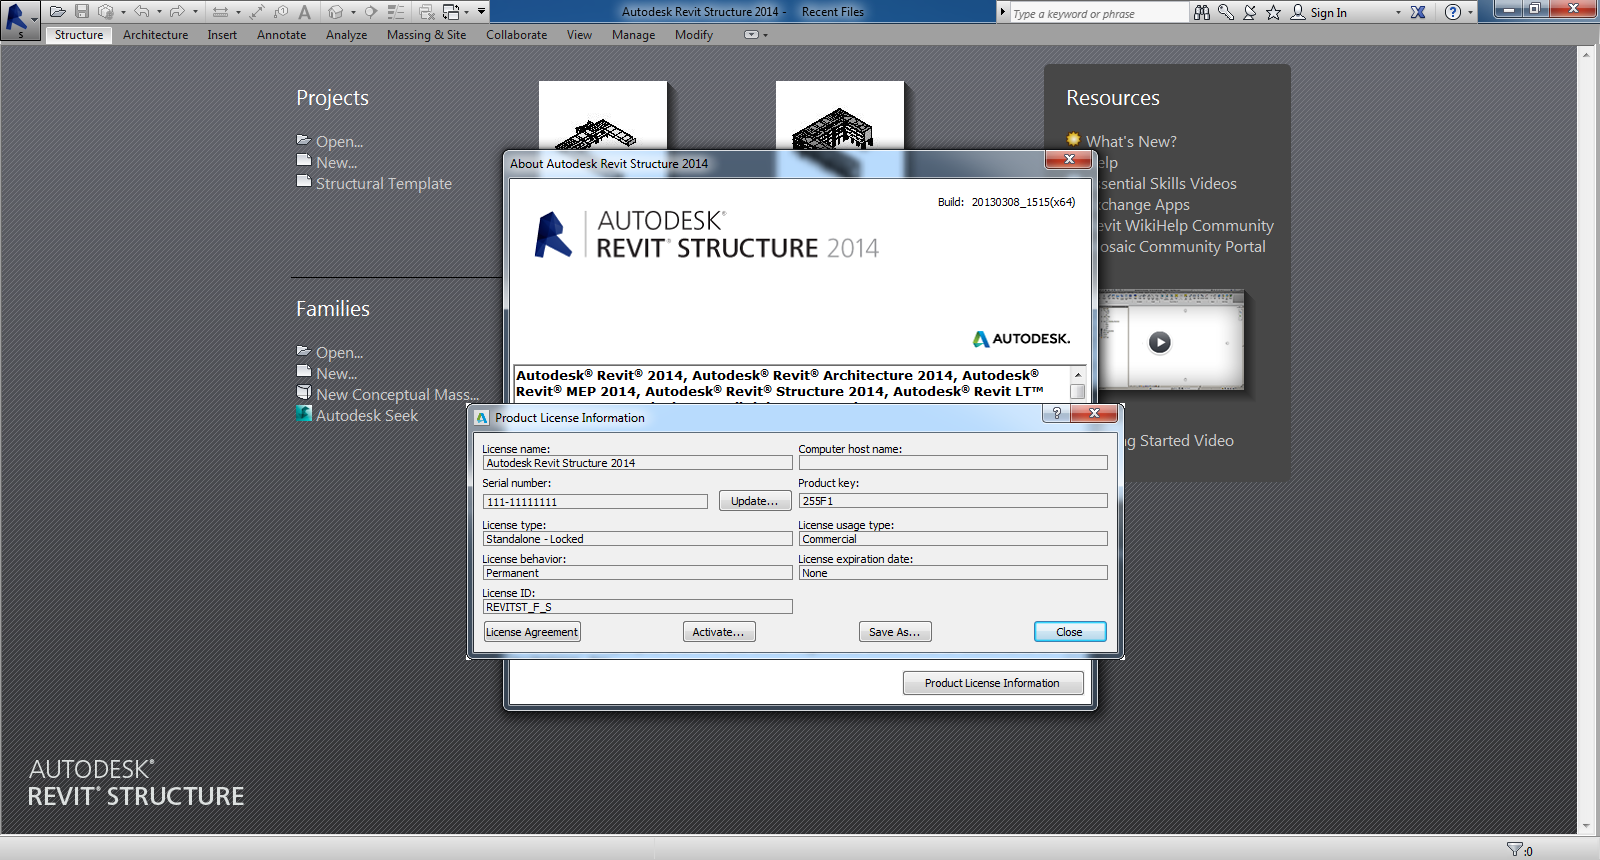Expand the Measure tool dropdown arrow
The width and height of the screenshot is (1600, 860).
click(x=238, y=12)
